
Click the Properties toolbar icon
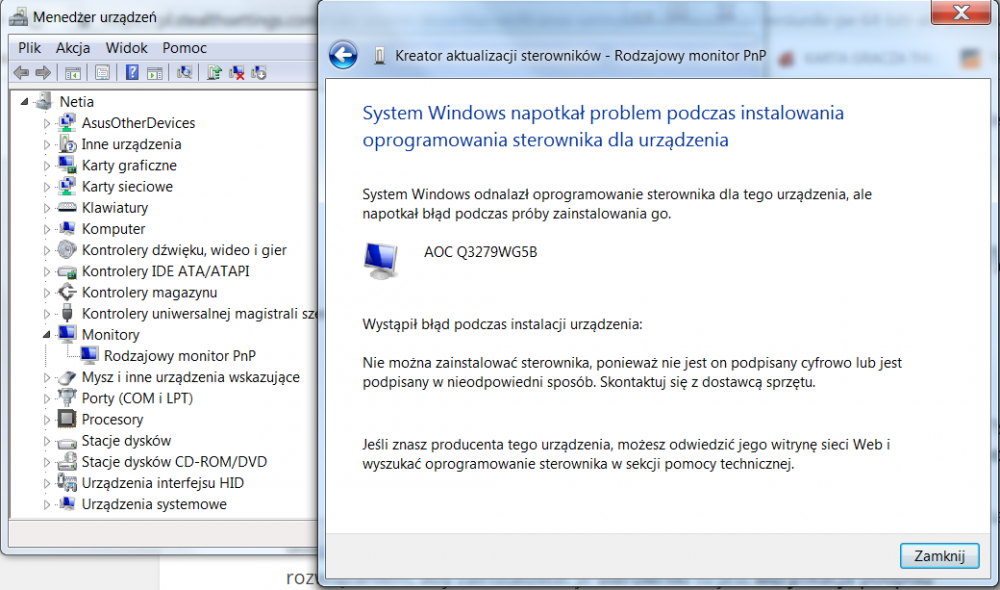click(x=102, y=72)
